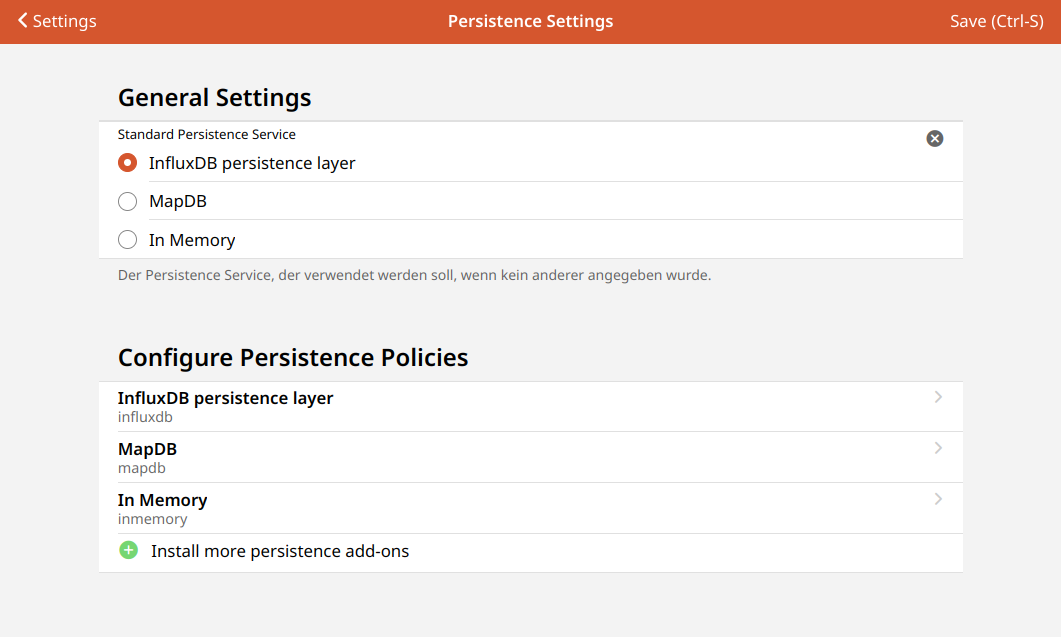Click the Configure Persistence Policies heading
The width and height of the screenshot is (1061, 637).
click(x=293, y=357)
